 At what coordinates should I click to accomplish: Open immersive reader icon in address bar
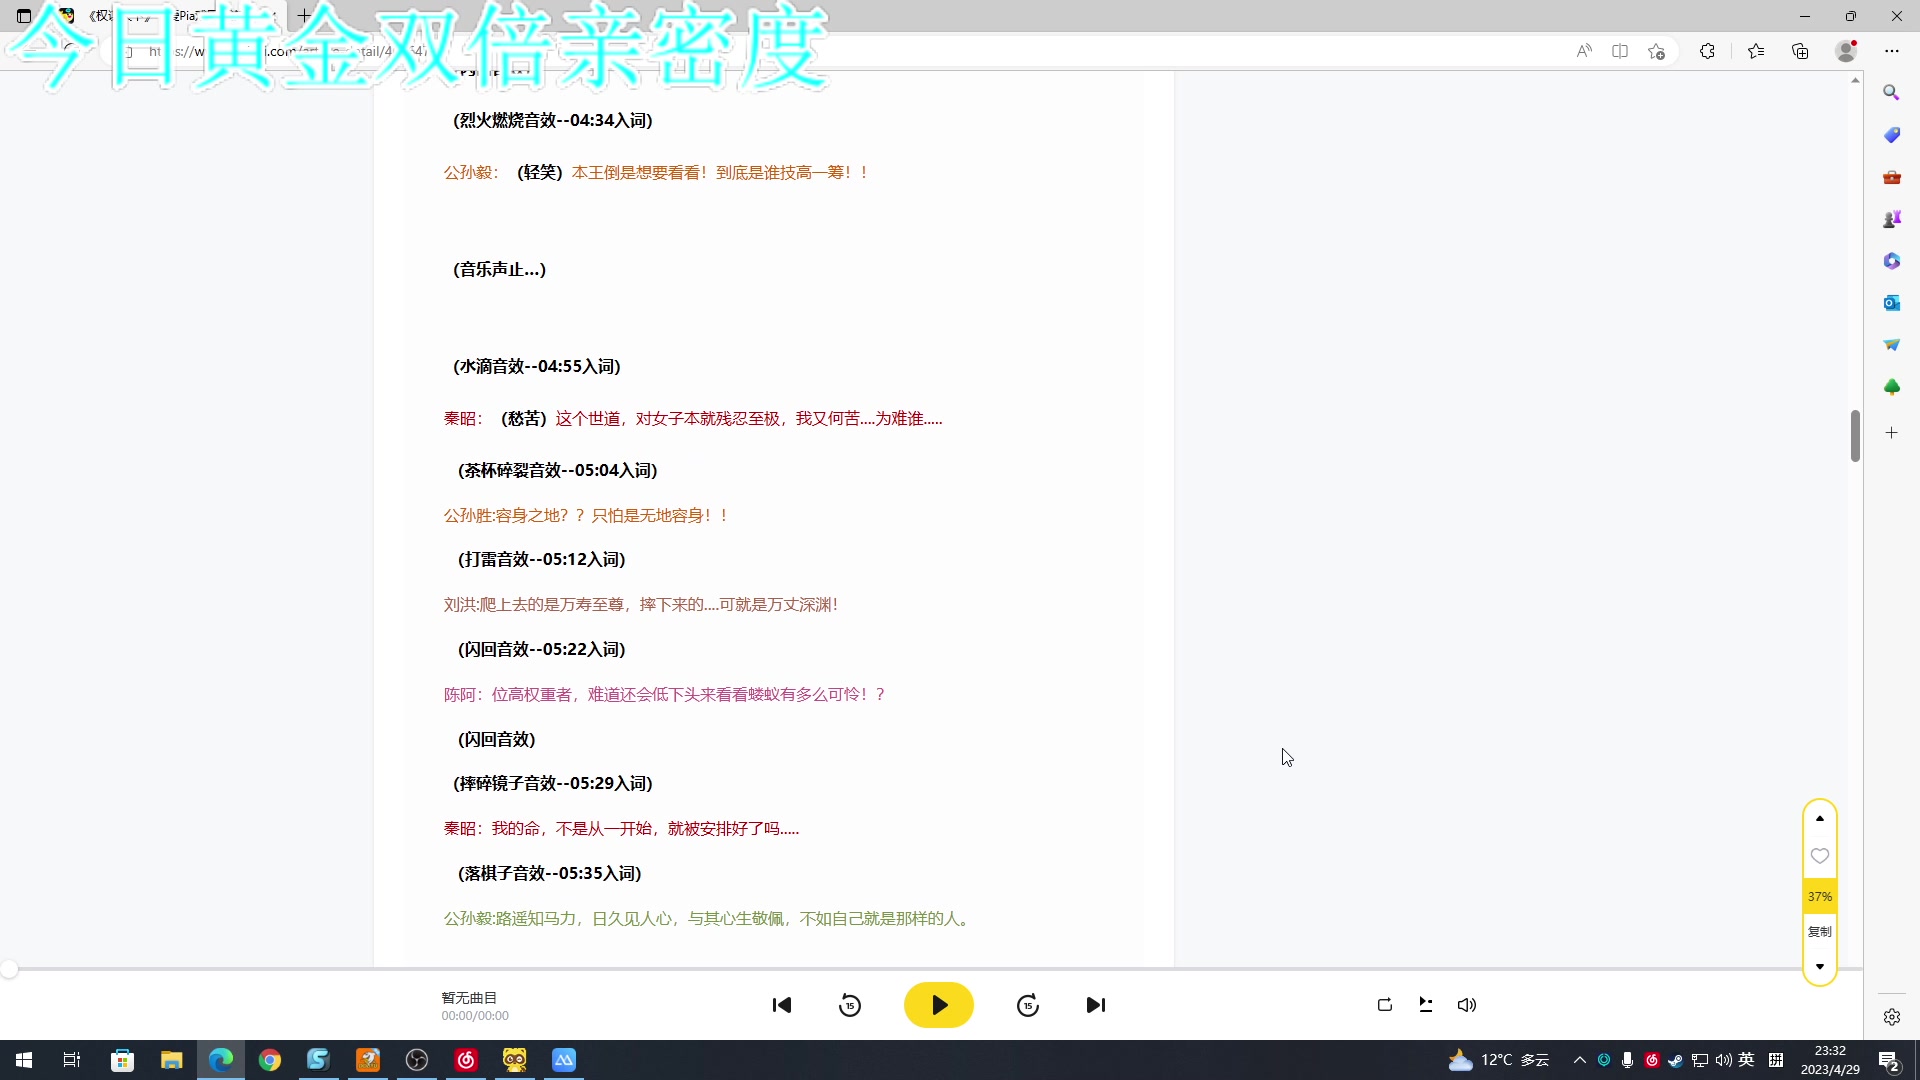pos(1620,51)
